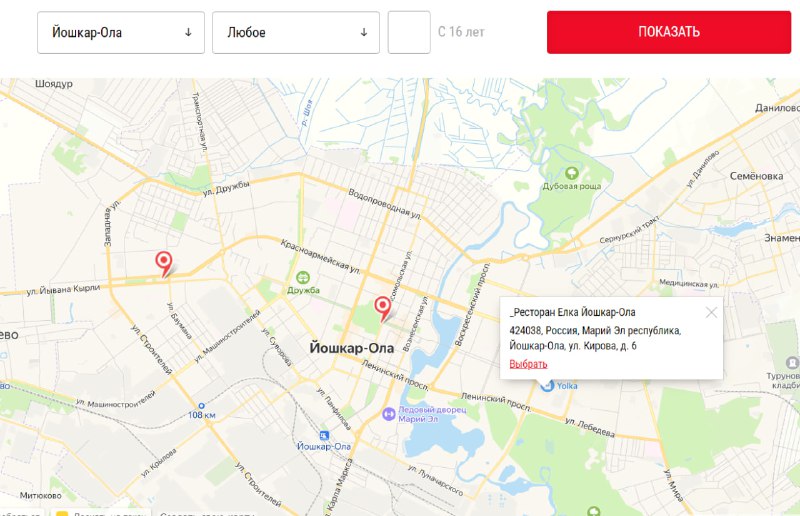The height and width of the screenshot is (516, 800).
Task: Click the 108 км stop marker
Action: pyautogui.click(x=201, y=406)
